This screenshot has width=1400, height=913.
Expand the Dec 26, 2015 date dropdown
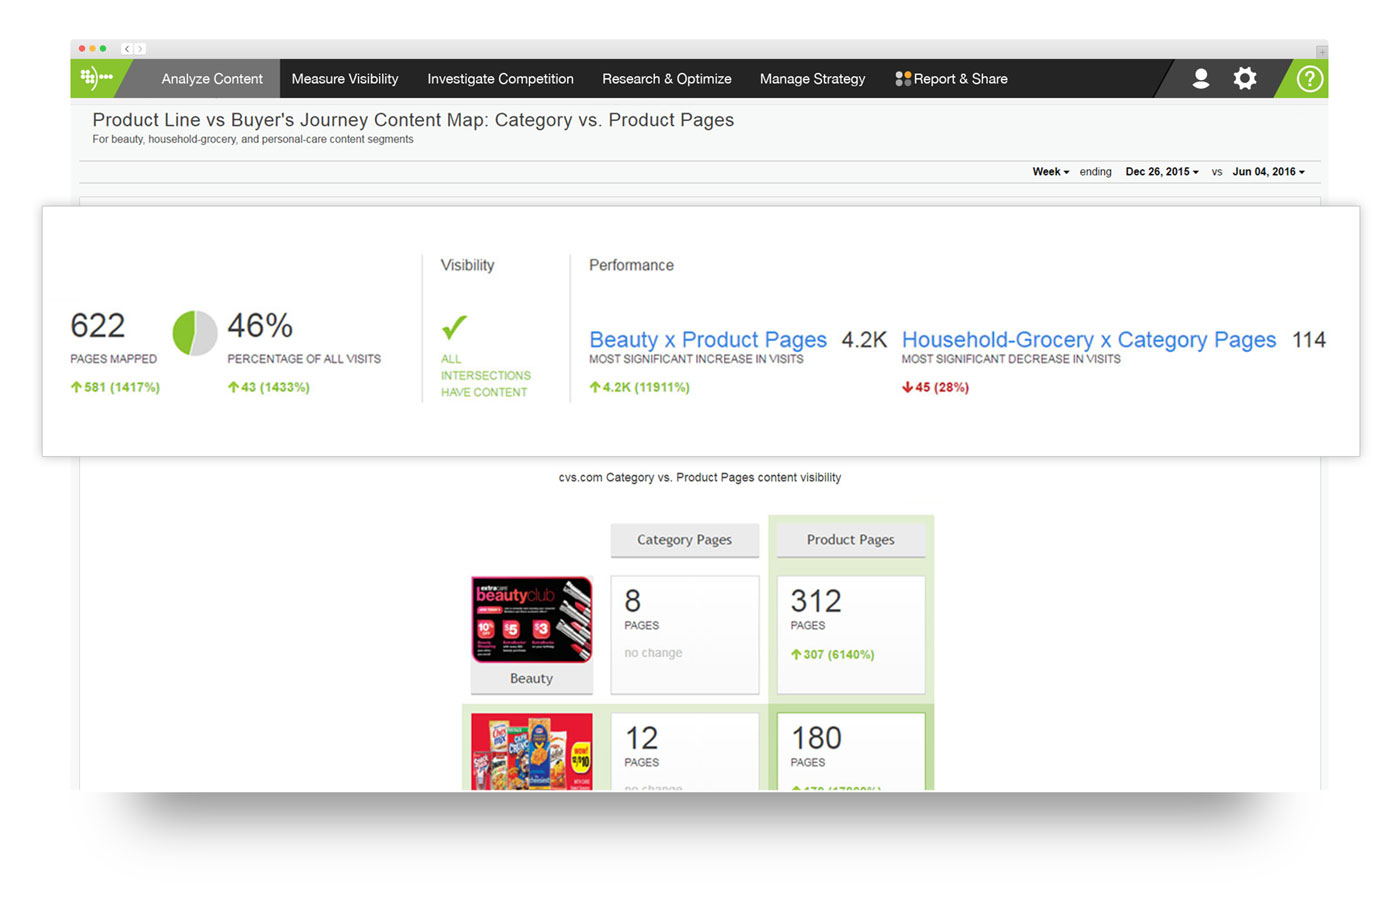click(1162, 172)
